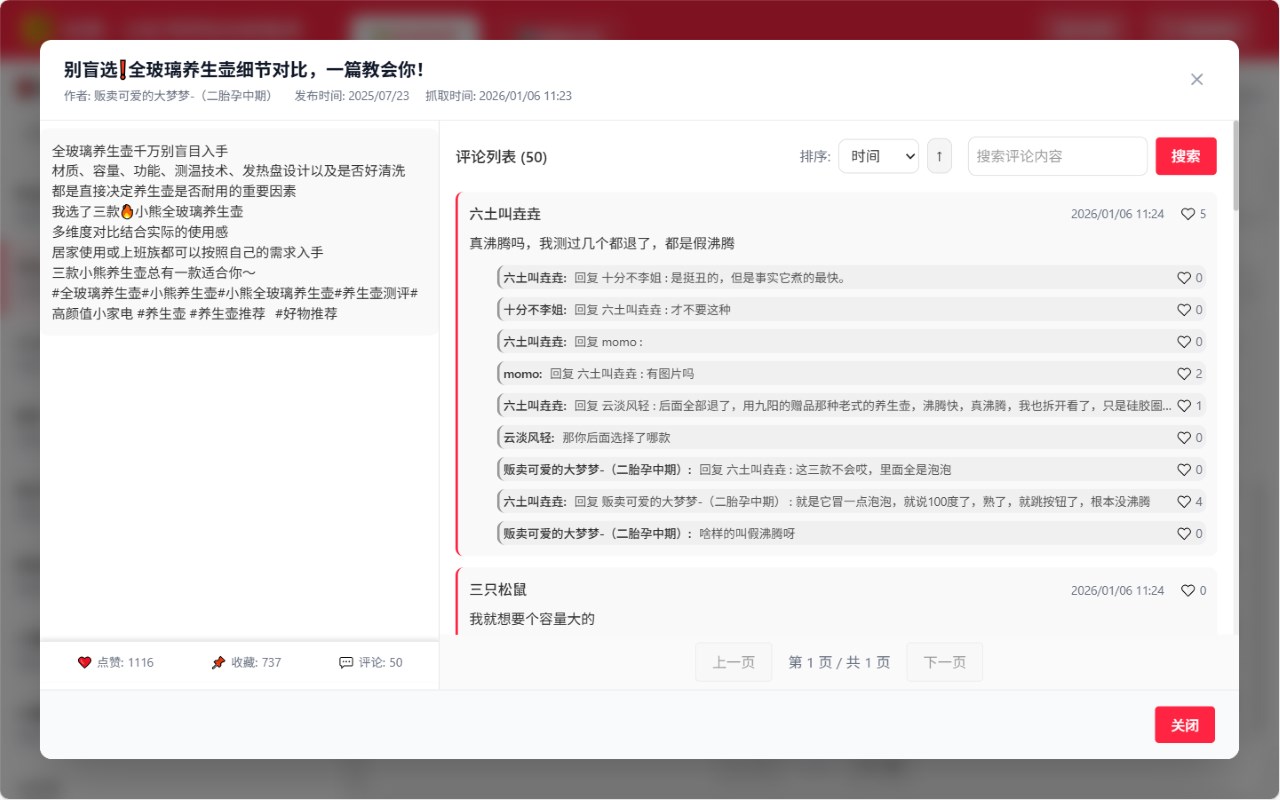This screenshot has height=800, width=1280.
Task: Click the commenter name 三只松鼠
Action: (x=498, y=590)
